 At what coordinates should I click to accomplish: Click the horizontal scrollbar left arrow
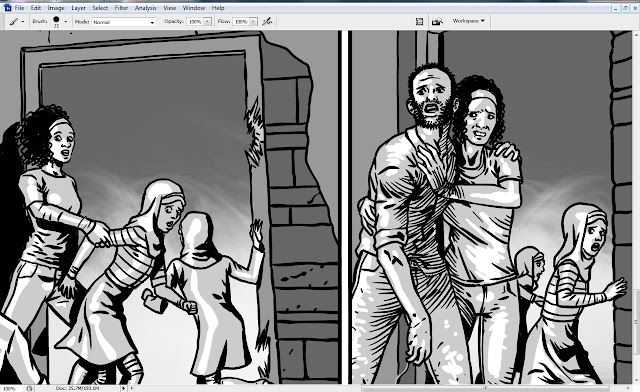click(x=131, y=388)
